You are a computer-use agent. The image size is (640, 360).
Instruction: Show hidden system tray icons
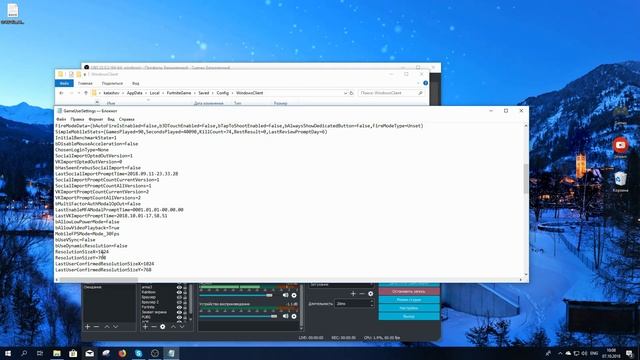click(560, 353)
